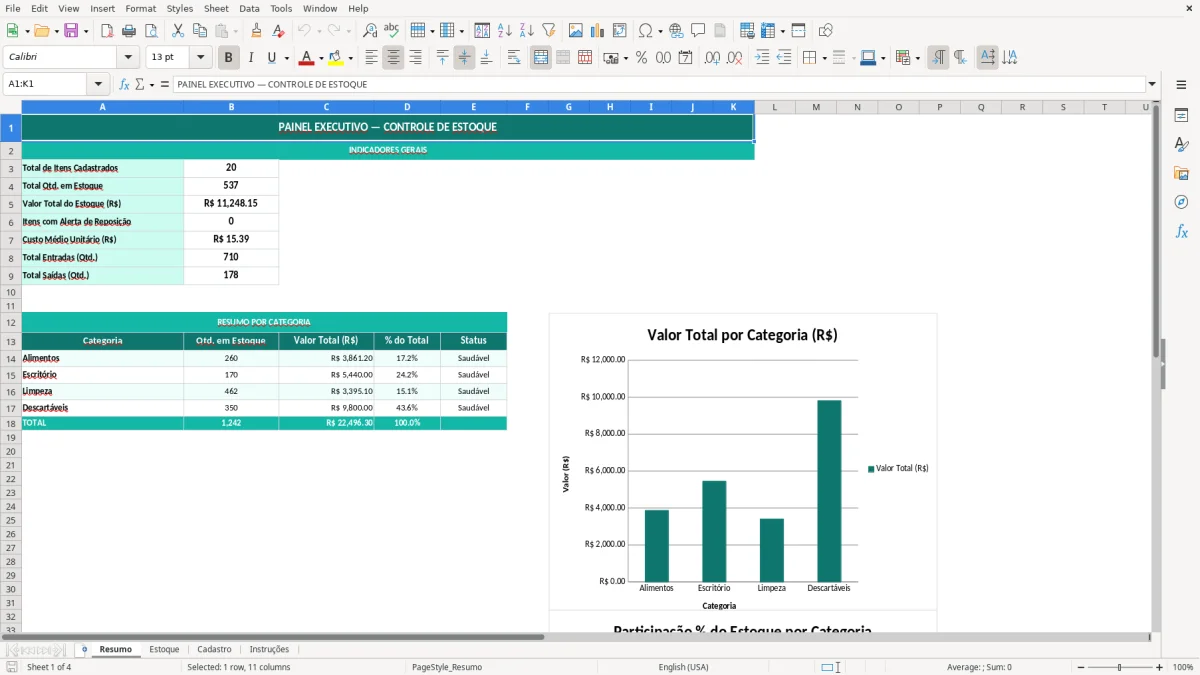
Task: Click the Name Box field A1:K1
Action: coord(46,84)
